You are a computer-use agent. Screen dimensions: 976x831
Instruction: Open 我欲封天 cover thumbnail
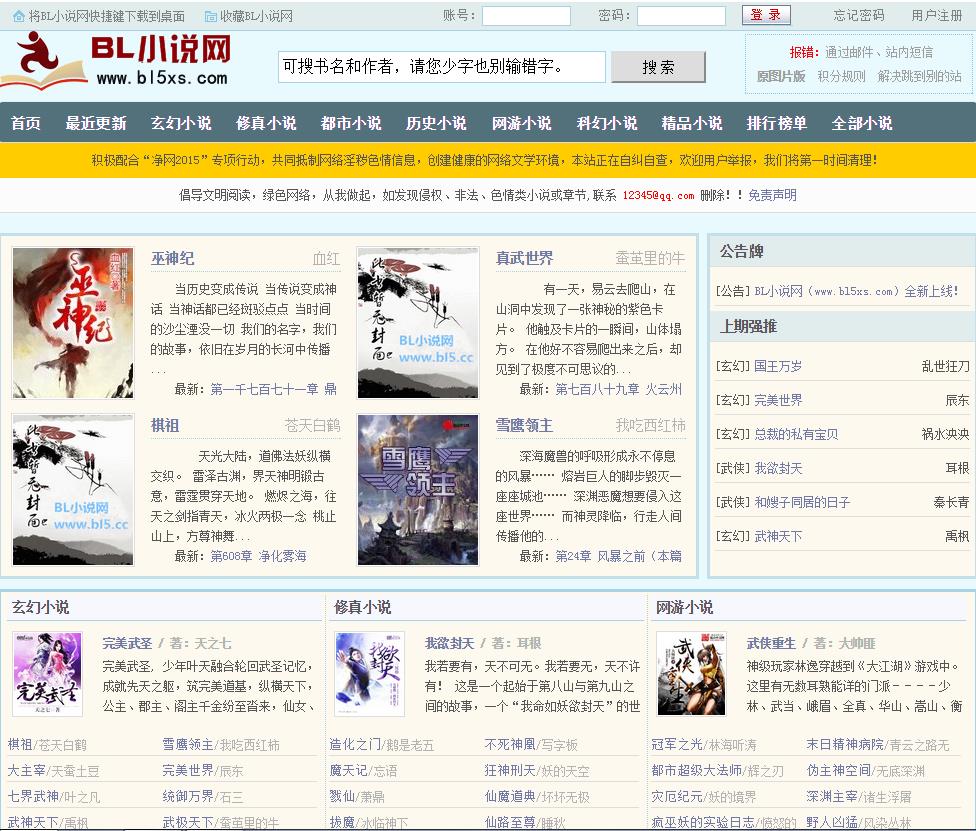click(x=370, y=674)
